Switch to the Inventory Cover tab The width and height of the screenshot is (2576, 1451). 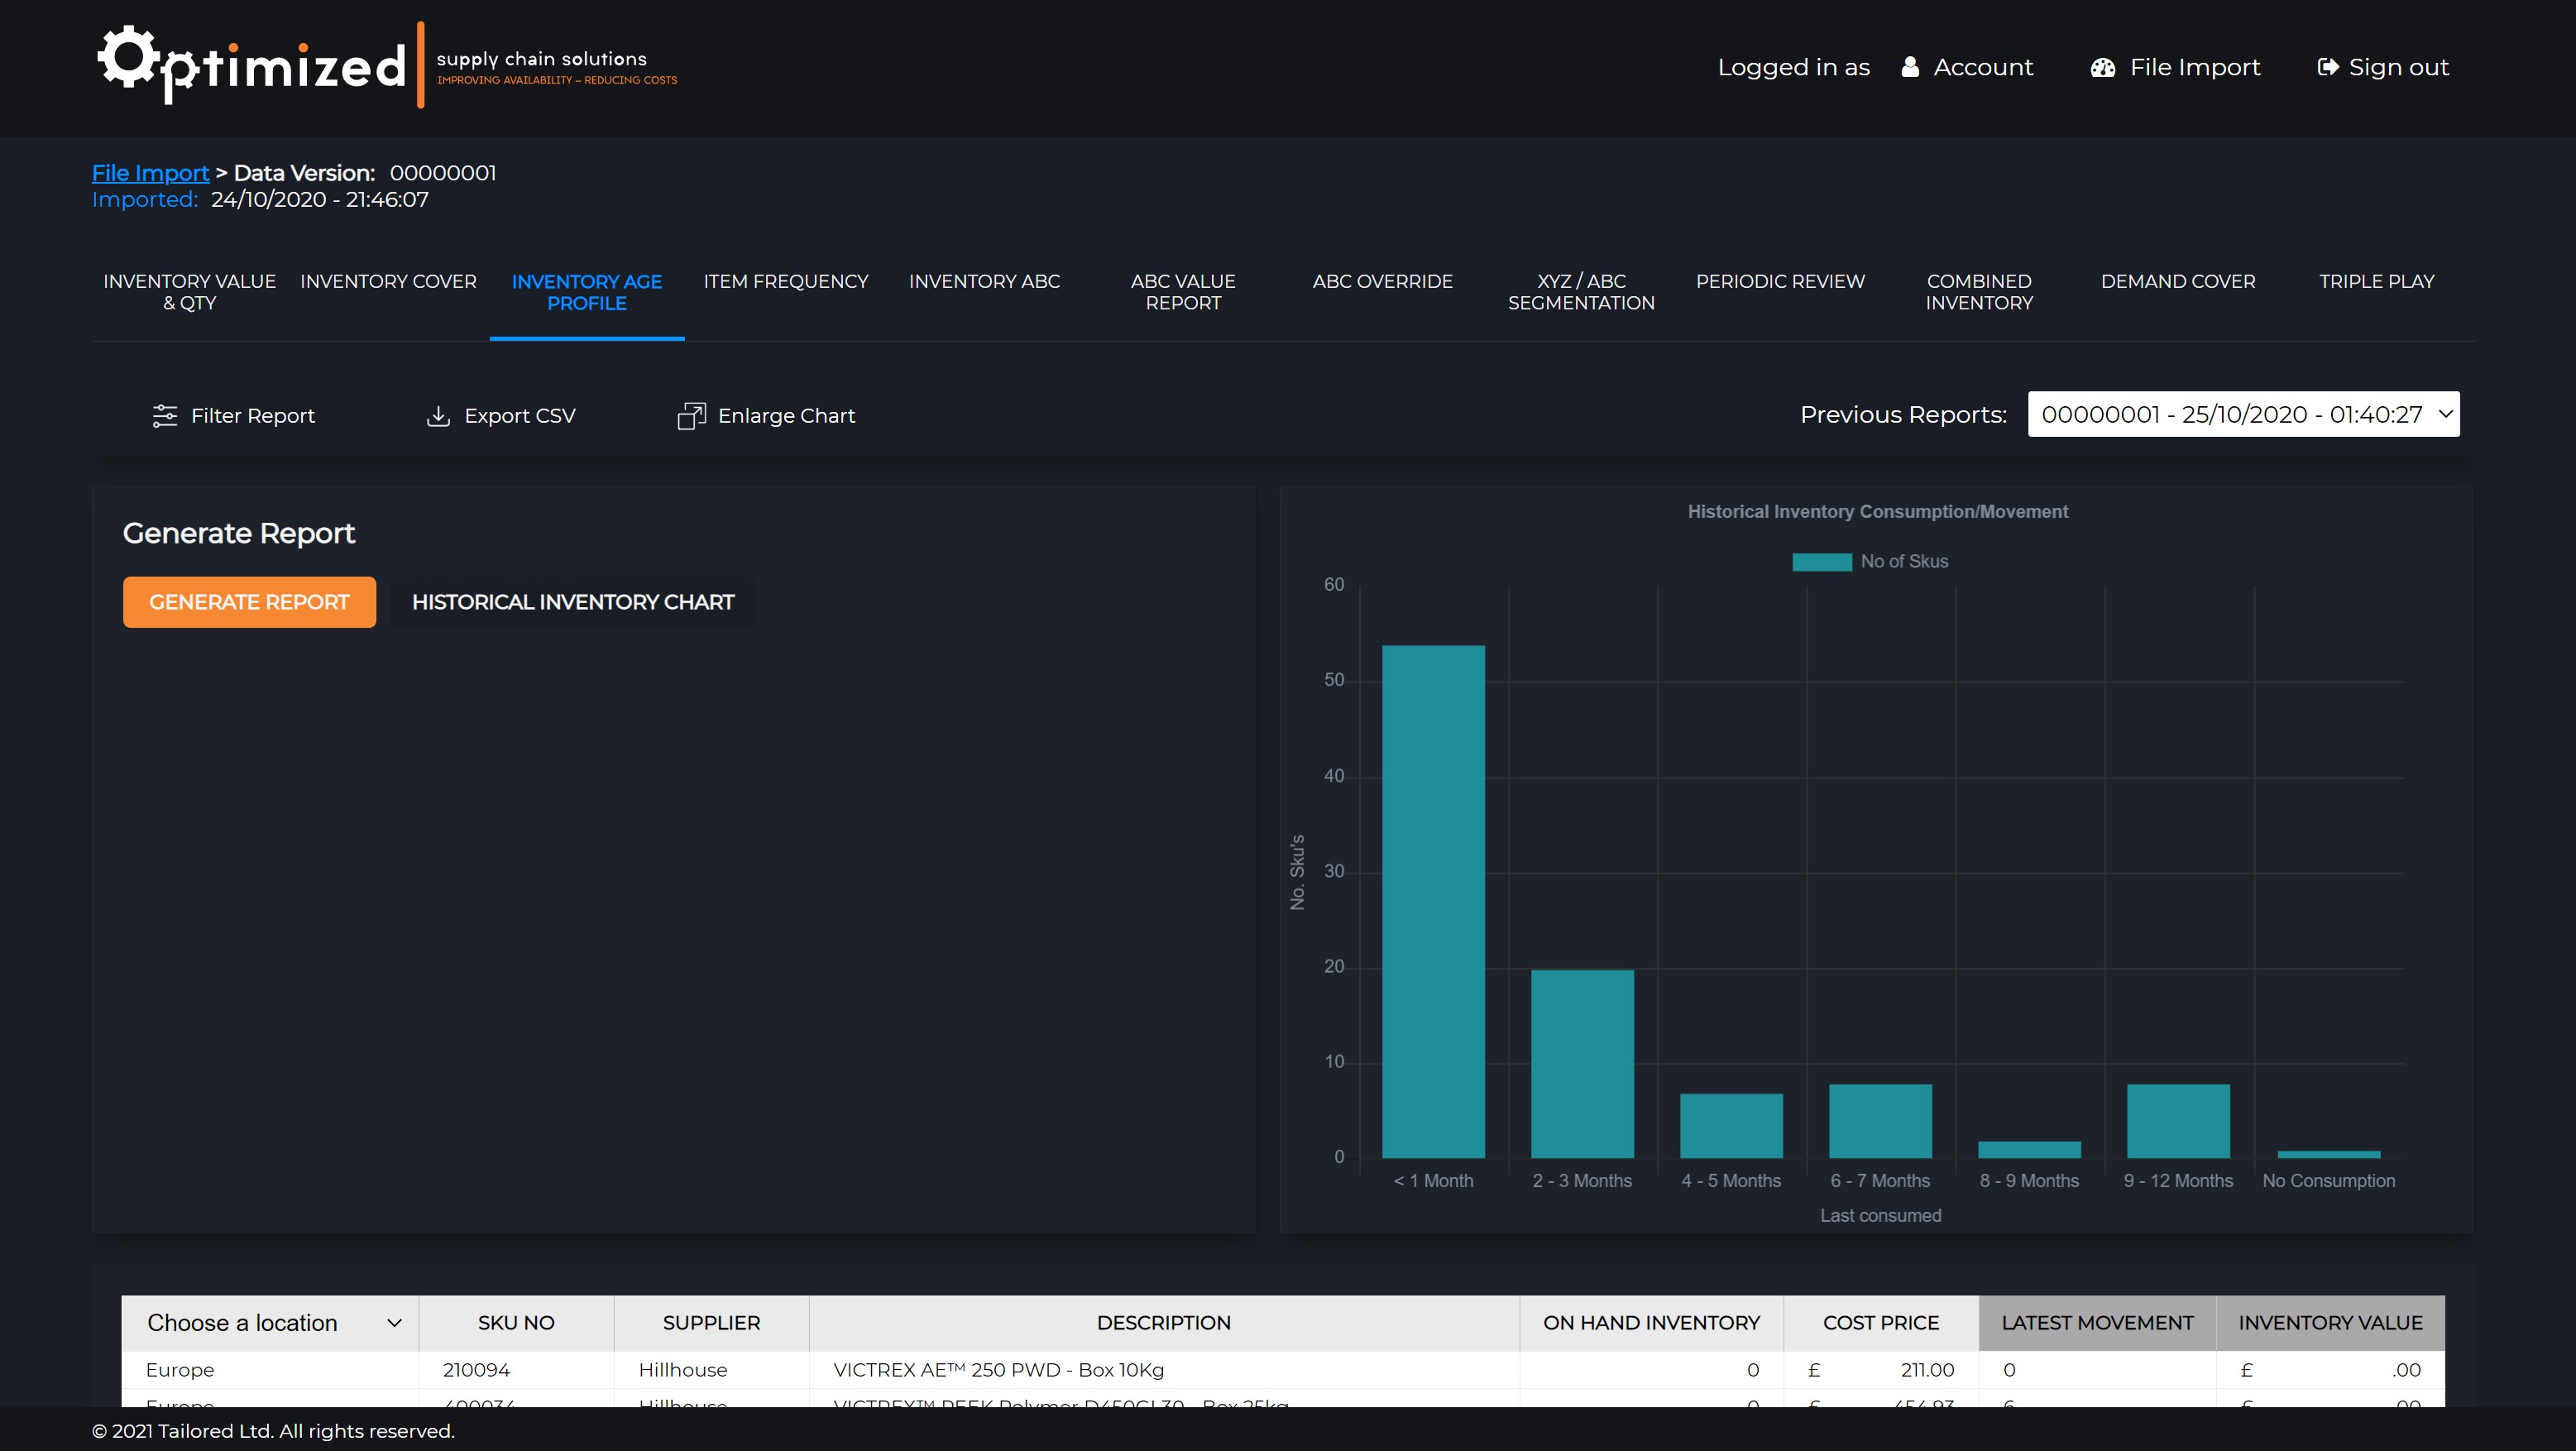(x=388, y=281)
